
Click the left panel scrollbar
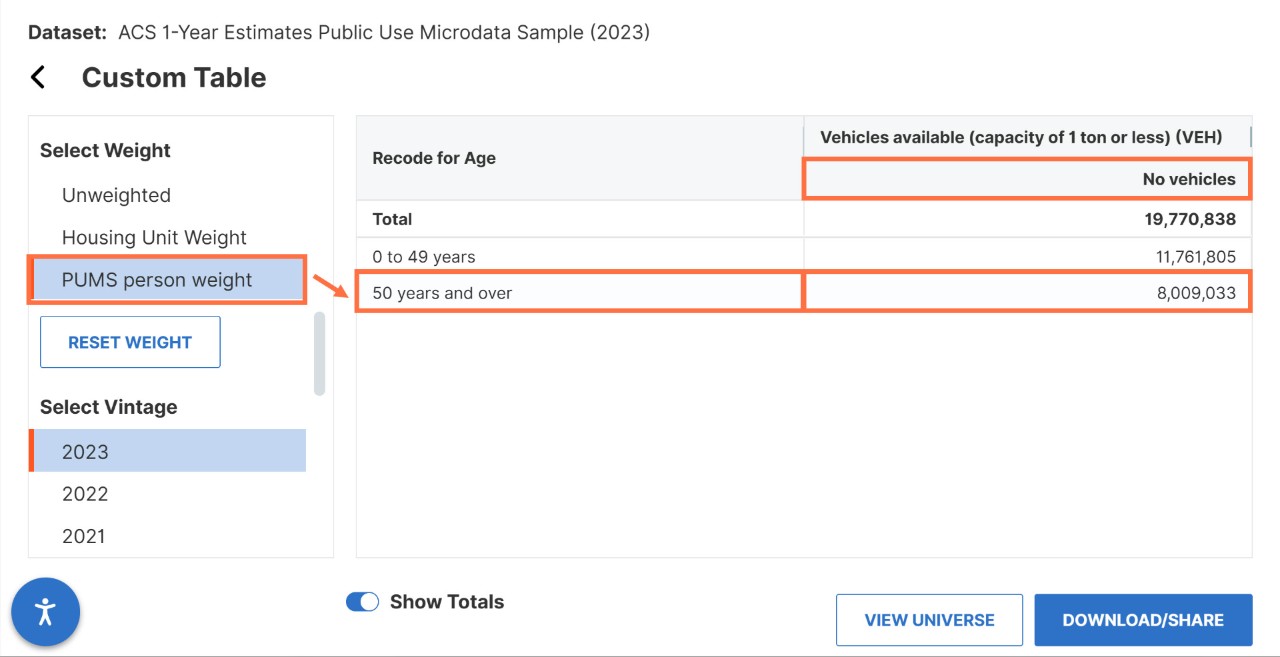tap(319, 353)
